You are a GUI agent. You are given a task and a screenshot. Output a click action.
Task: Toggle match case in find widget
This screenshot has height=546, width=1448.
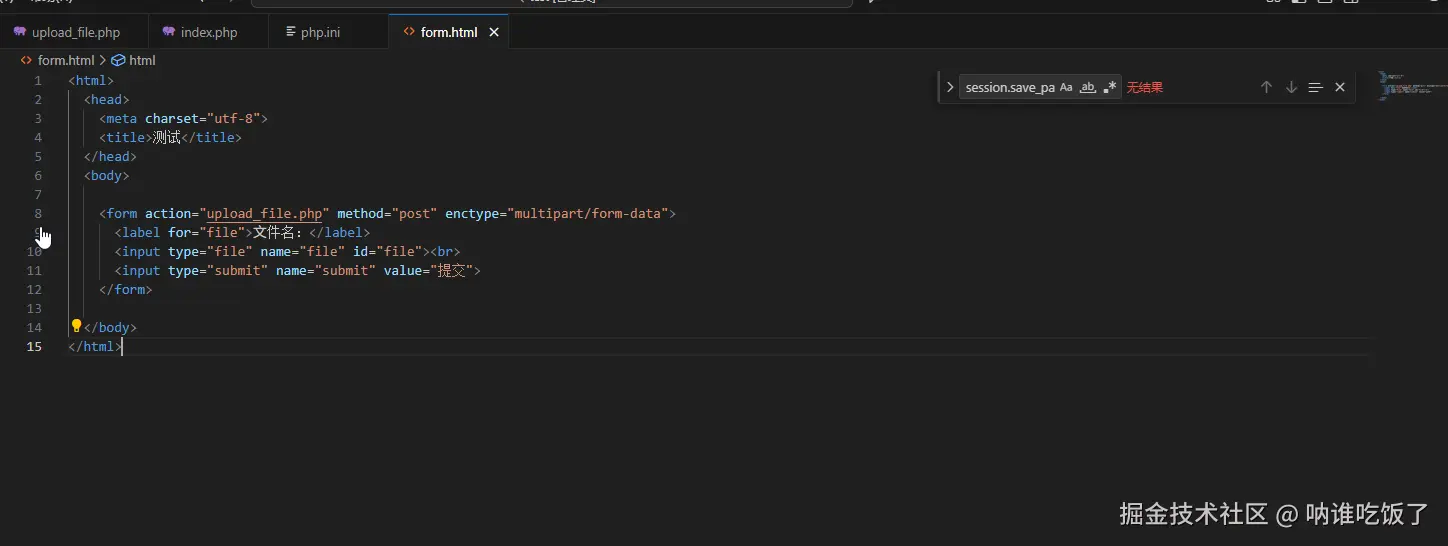[x=1066, y=87]
